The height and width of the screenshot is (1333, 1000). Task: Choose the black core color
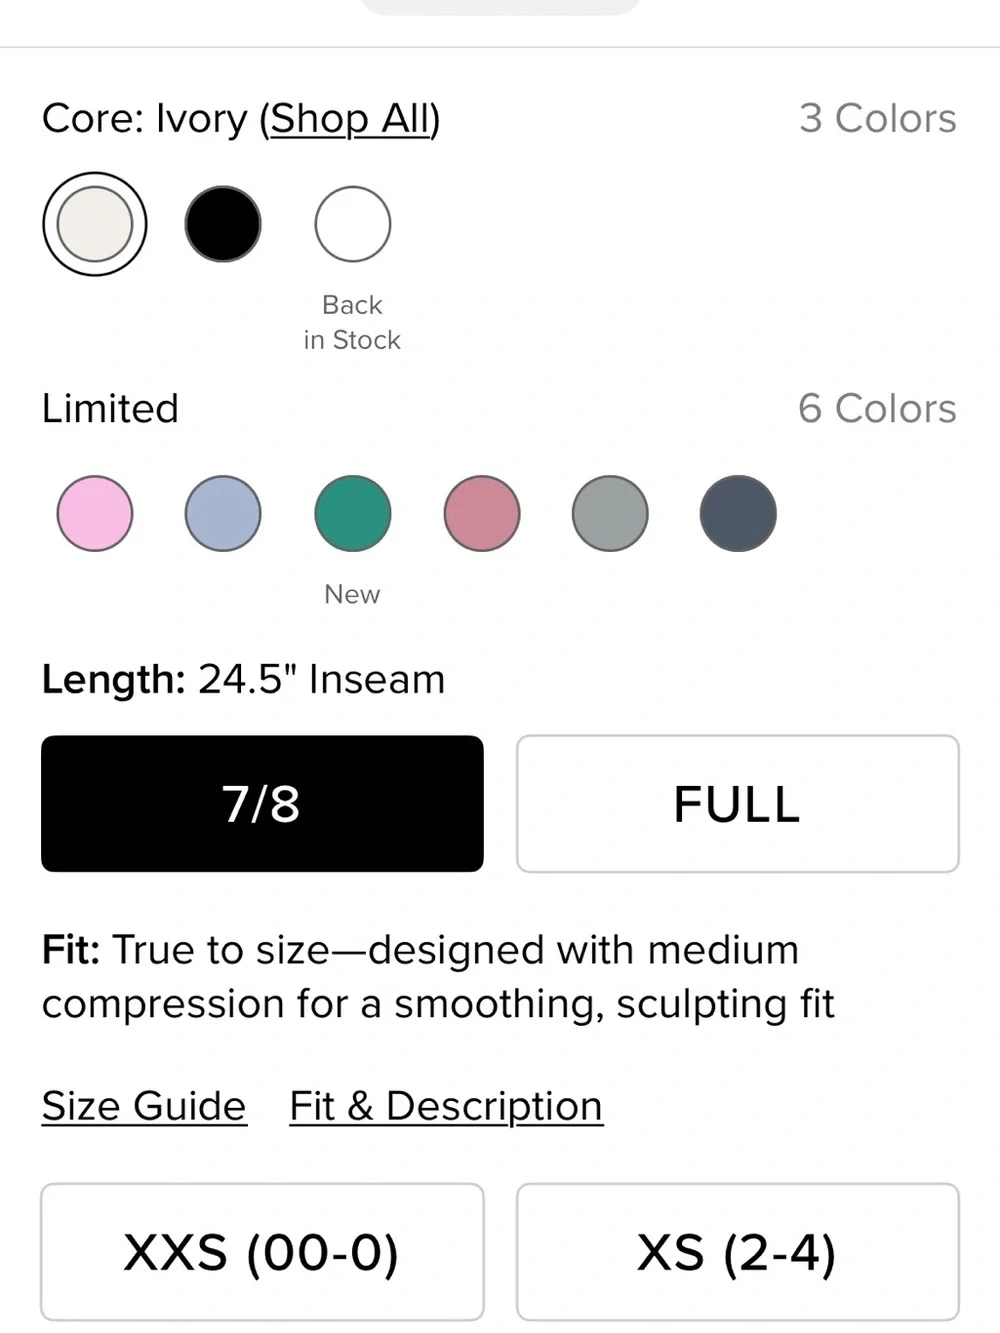pos(223,224)
